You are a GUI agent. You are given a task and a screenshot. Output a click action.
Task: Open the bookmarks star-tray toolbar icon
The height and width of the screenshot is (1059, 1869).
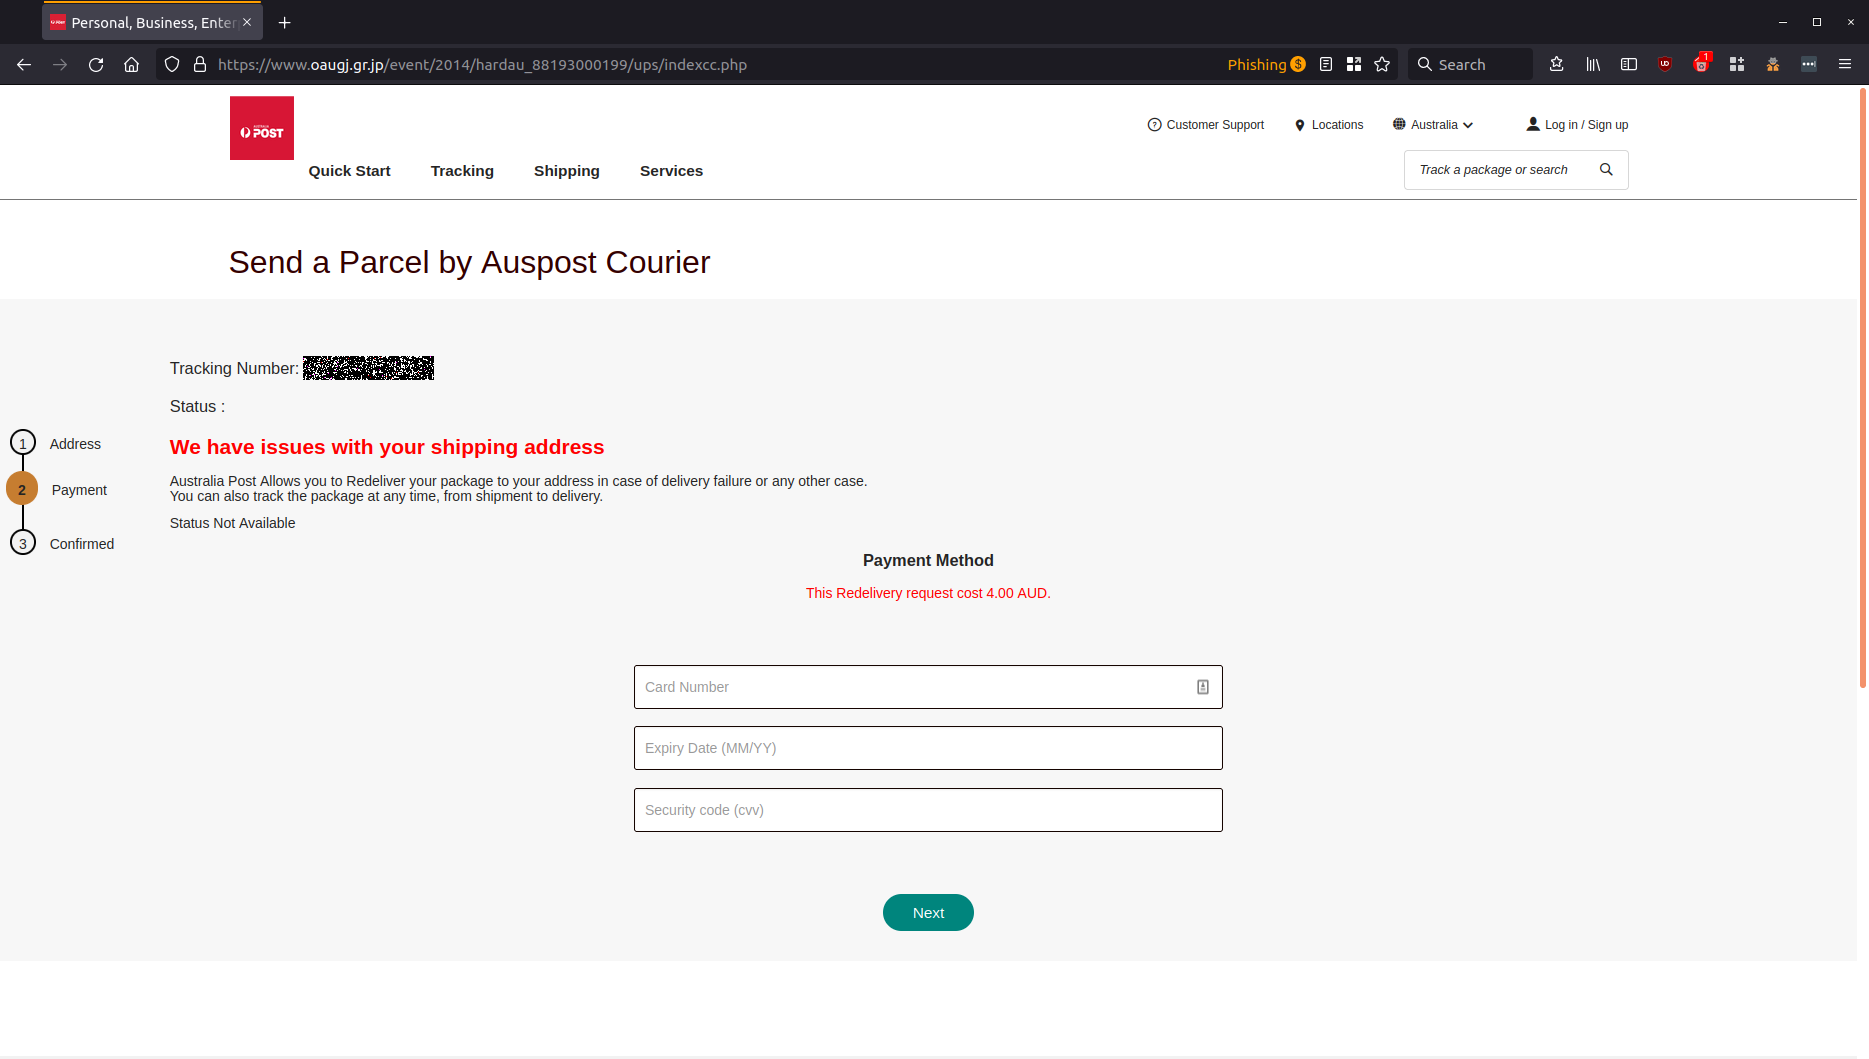(1557, 64)
